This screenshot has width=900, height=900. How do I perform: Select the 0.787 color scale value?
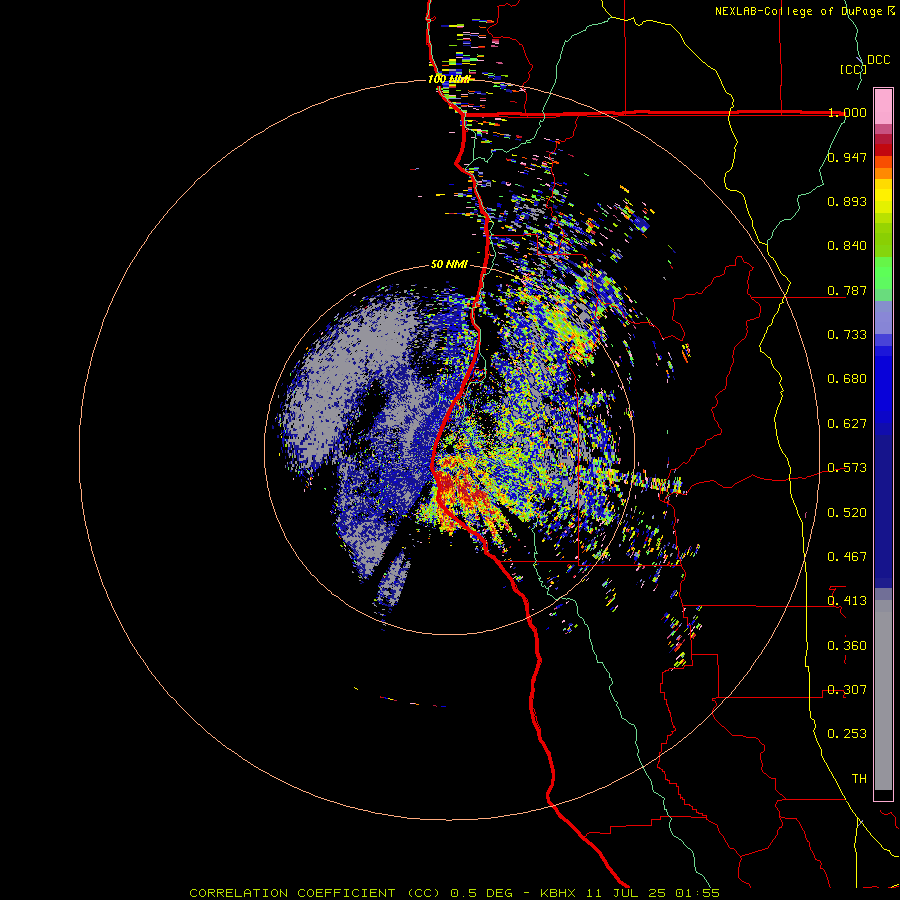tap(847, 290)
